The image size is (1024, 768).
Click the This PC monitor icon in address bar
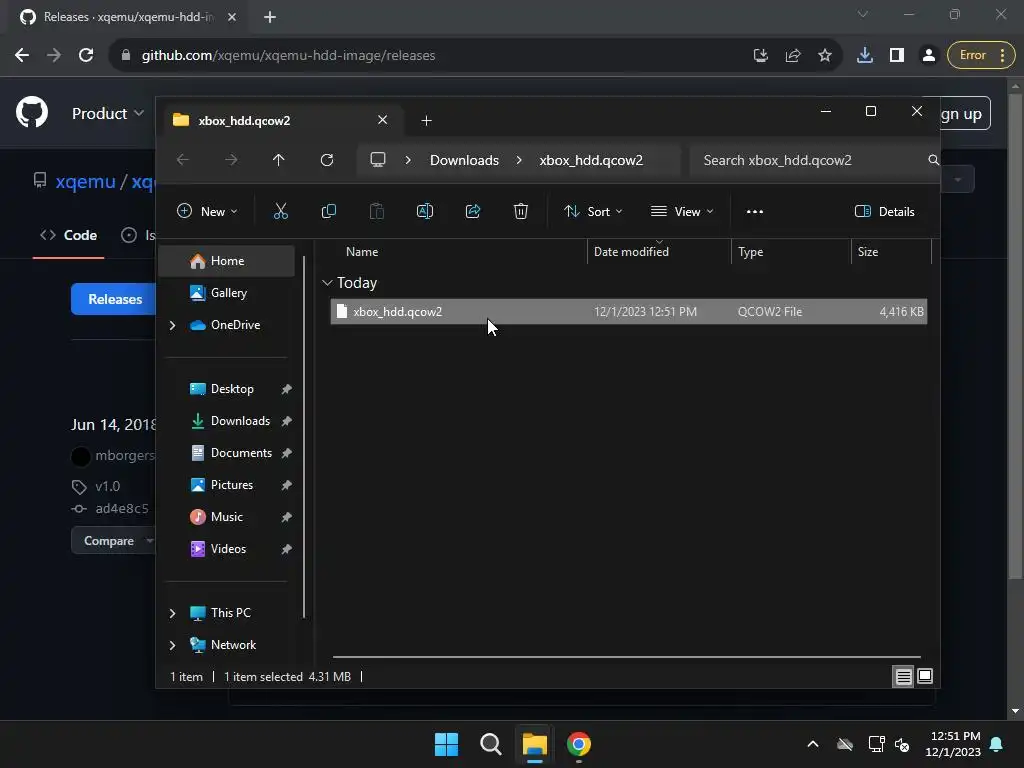377,160
